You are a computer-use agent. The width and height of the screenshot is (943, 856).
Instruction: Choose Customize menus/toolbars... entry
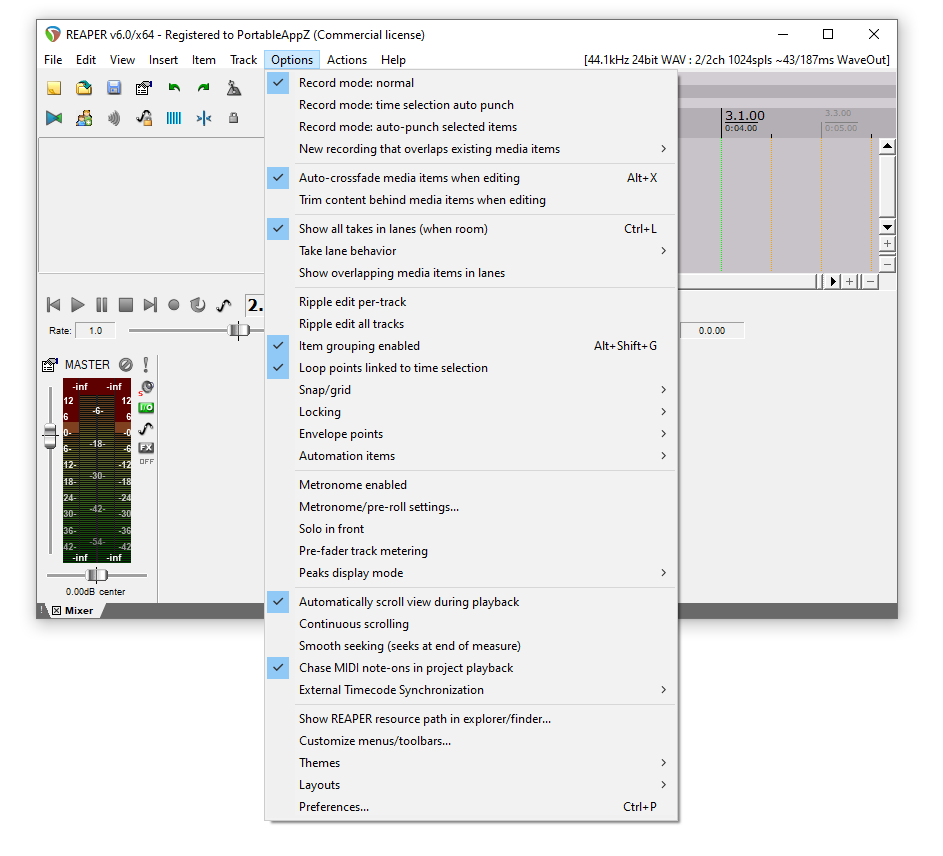471,741
